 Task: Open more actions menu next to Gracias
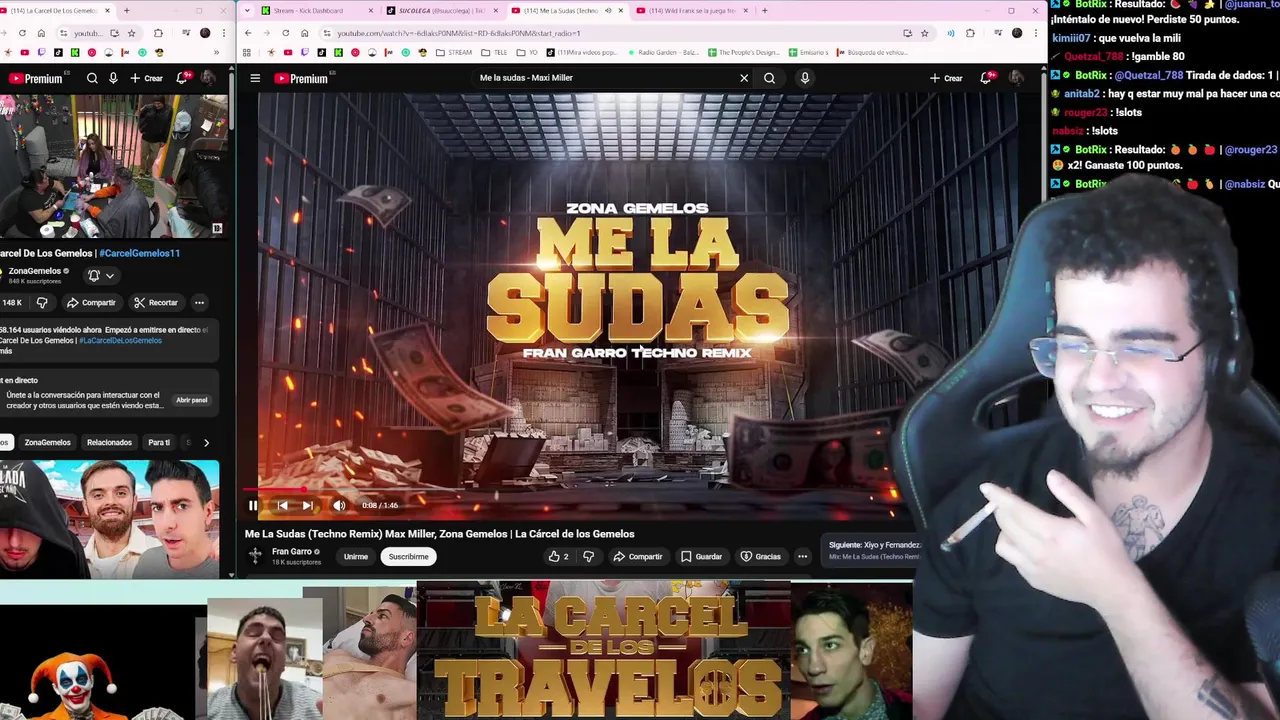click(x=802, y=556)
